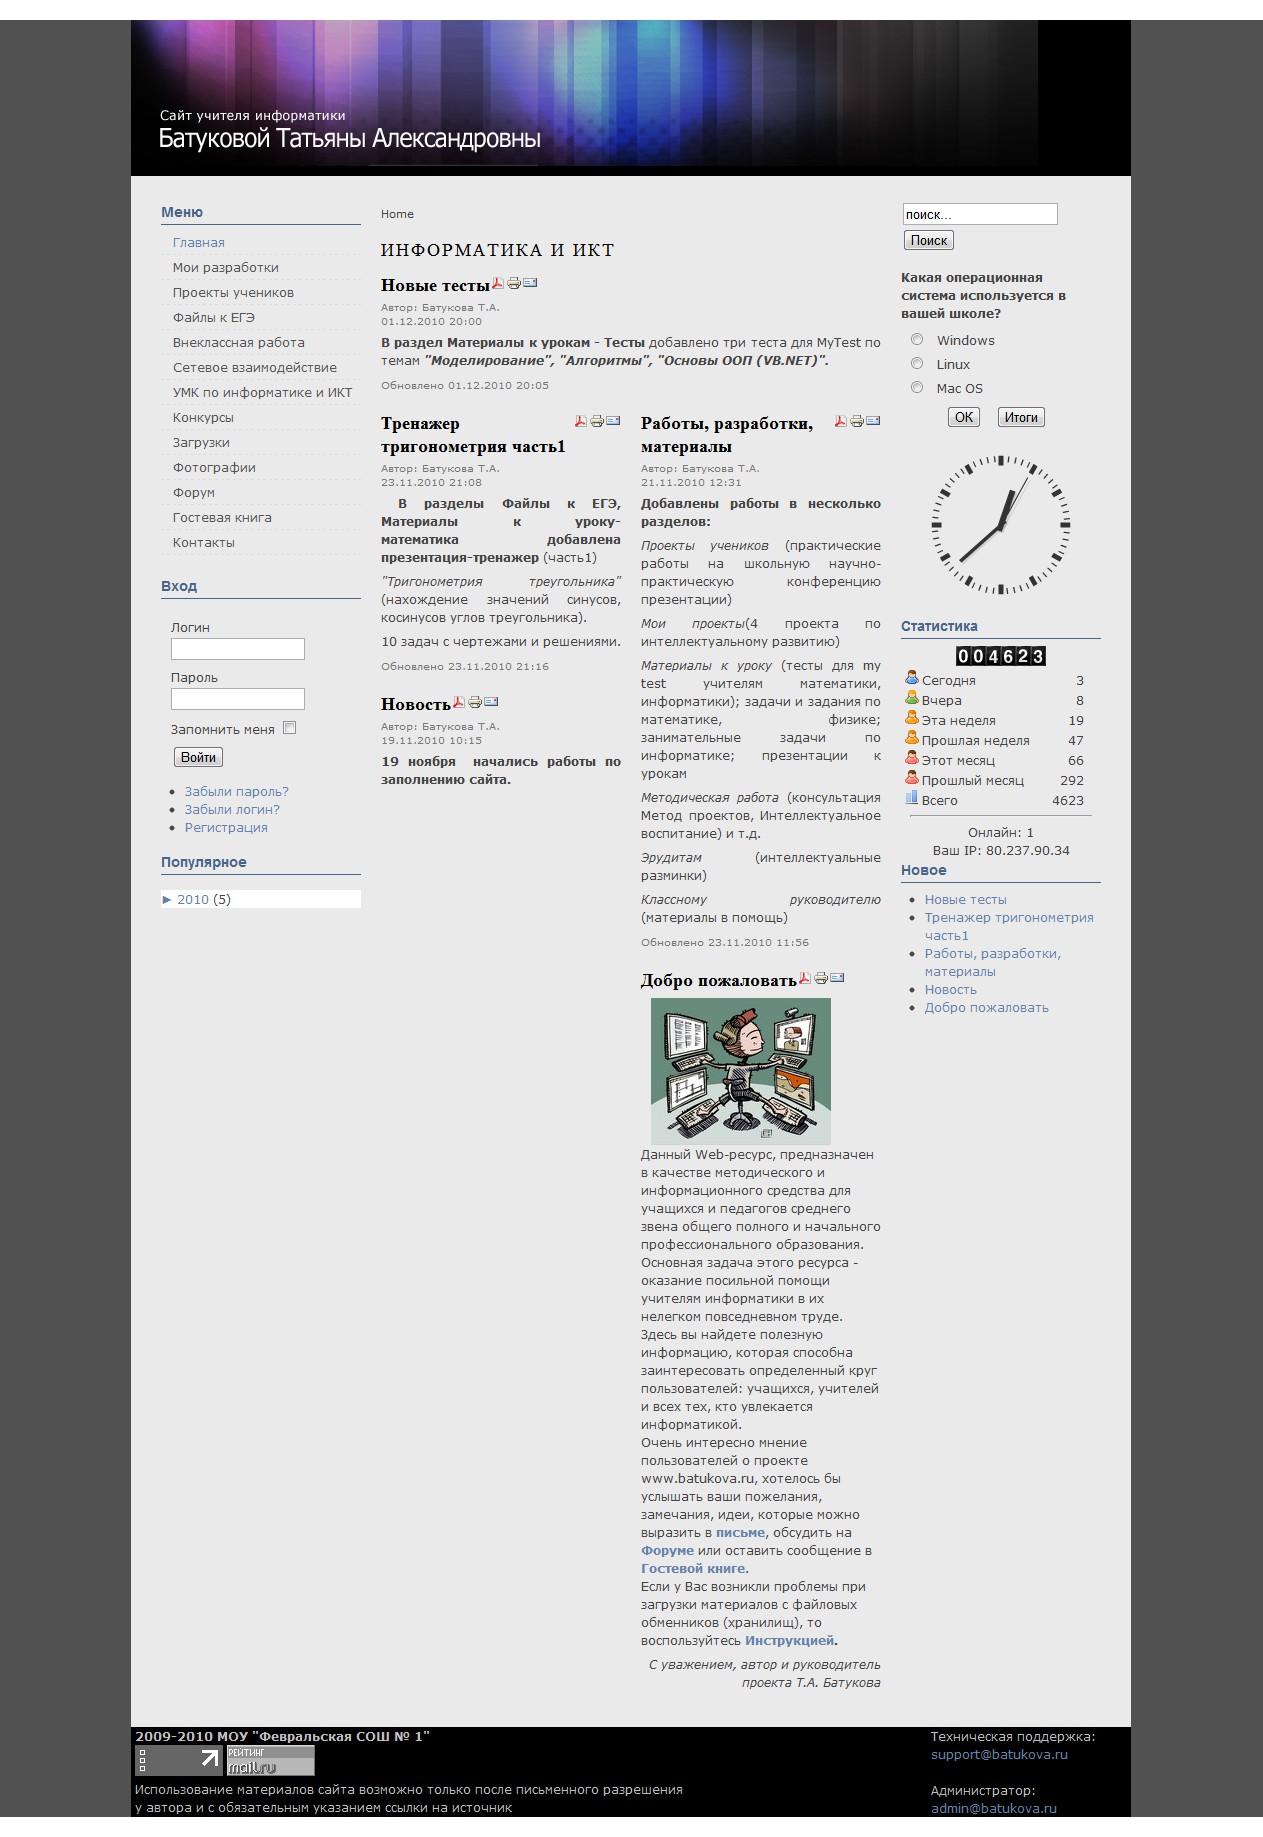Click the Новые тесты article heading

point(435,286)
